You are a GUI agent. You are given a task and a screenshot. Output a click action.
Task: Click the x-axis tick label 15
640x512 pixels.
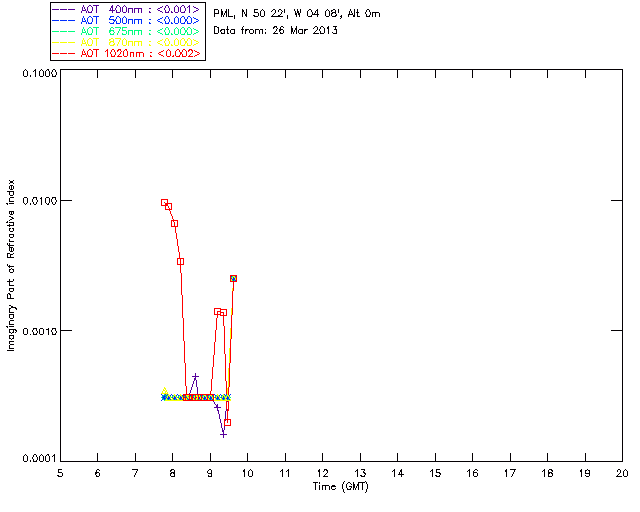pyautogui.click(x=435, y=473)
